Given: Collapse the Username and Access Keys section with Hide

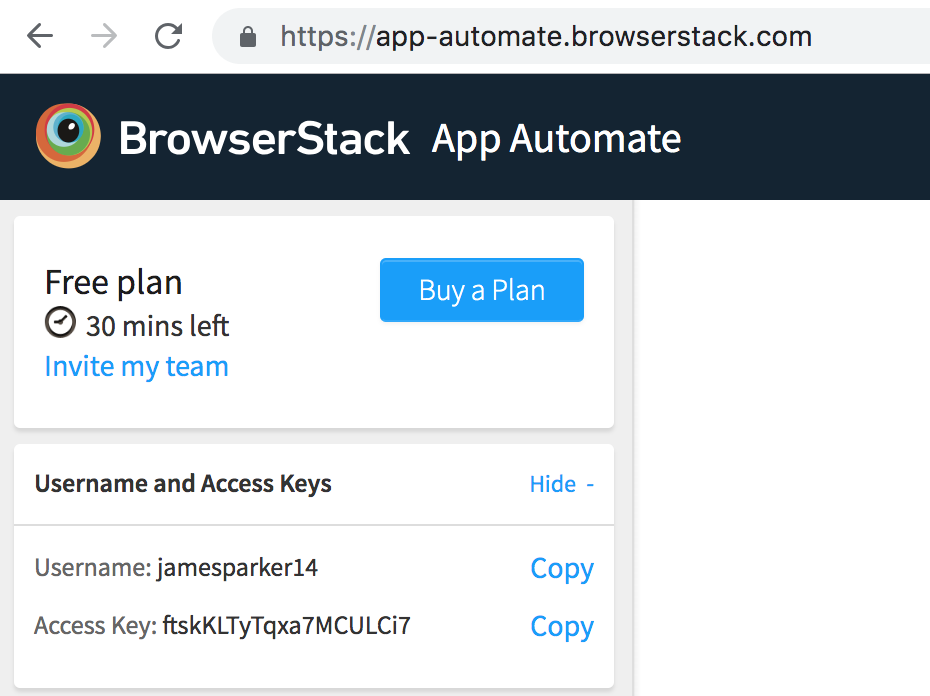Looking at the screenshot, I should click(562, 484).
